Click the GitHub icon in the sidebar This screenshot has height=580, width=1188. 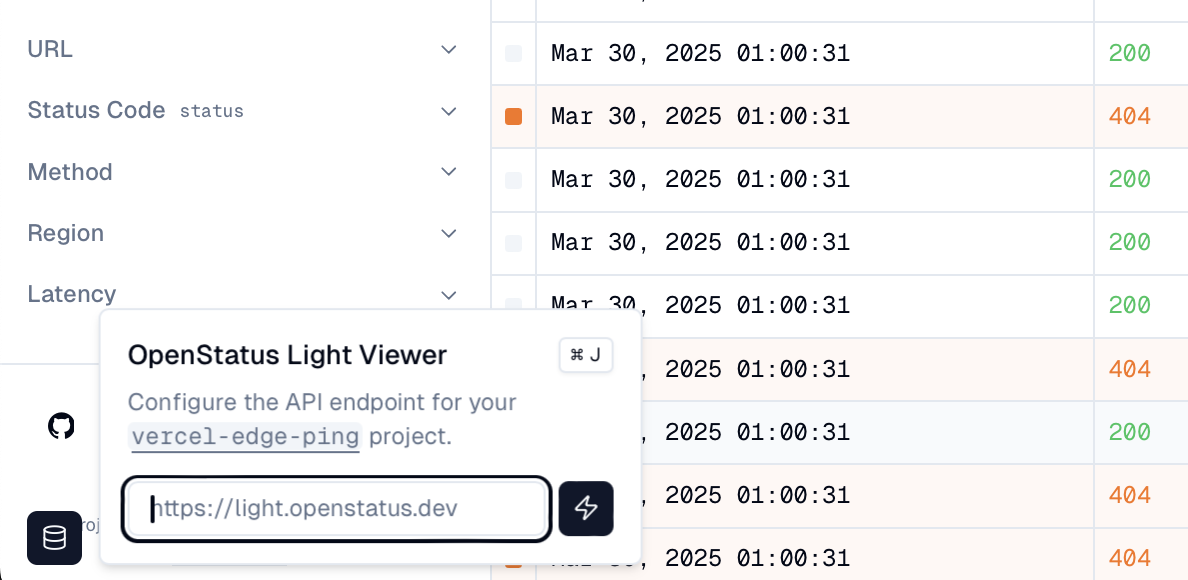click(61, 425)
